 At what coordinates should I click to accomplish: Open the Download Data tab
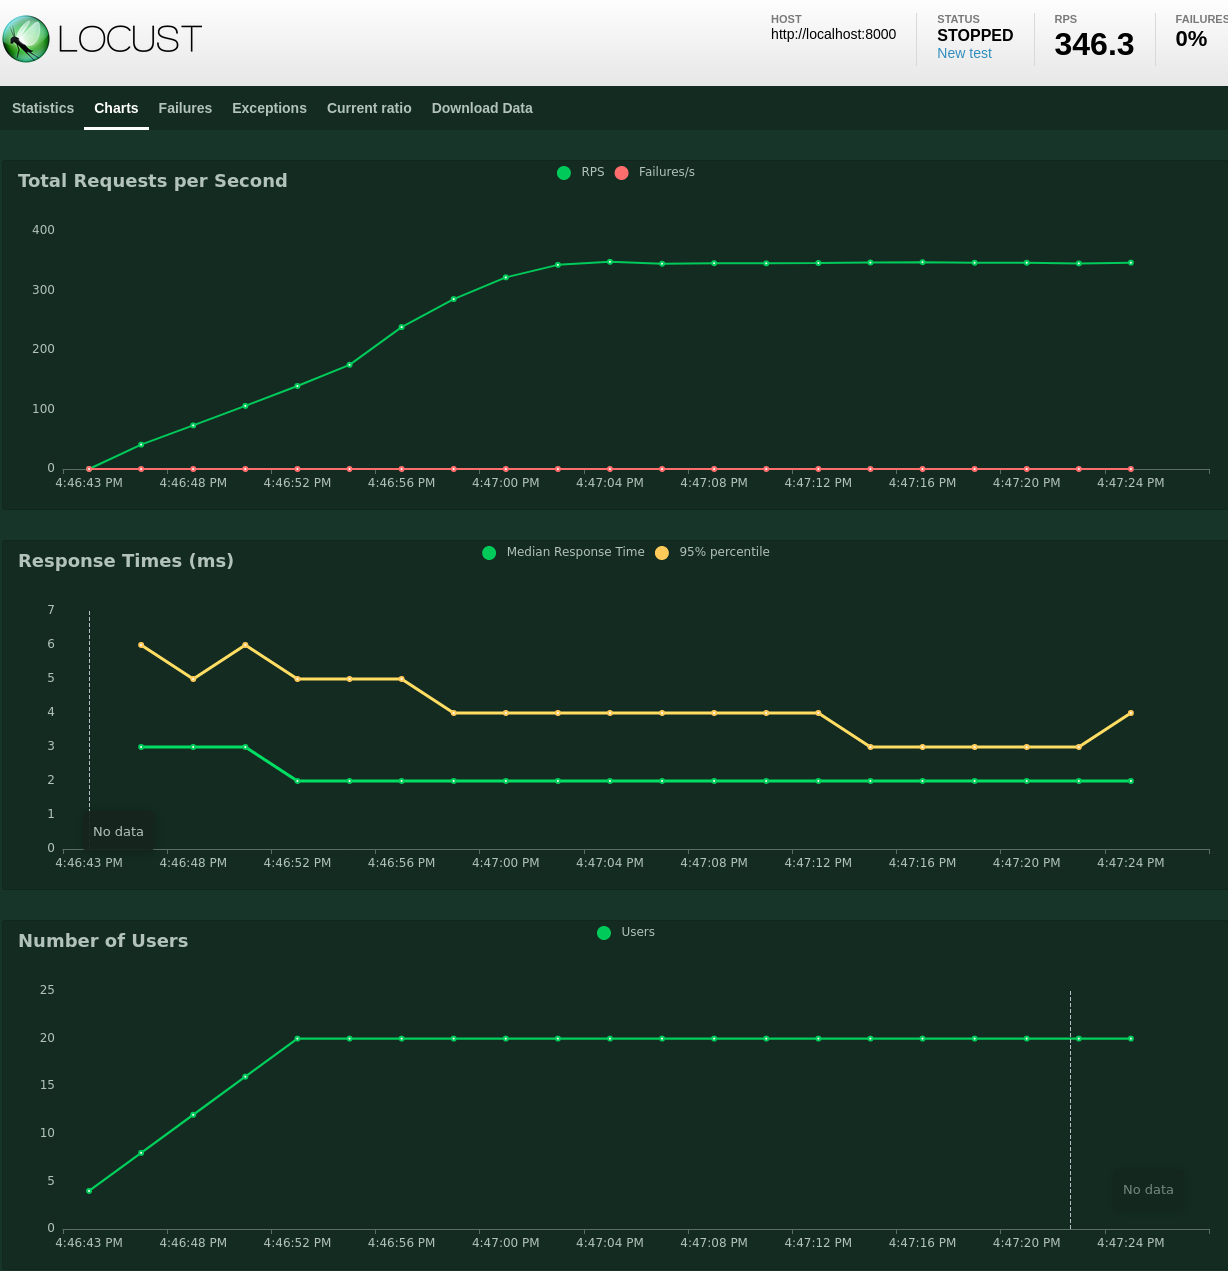(x=482, y=108)
